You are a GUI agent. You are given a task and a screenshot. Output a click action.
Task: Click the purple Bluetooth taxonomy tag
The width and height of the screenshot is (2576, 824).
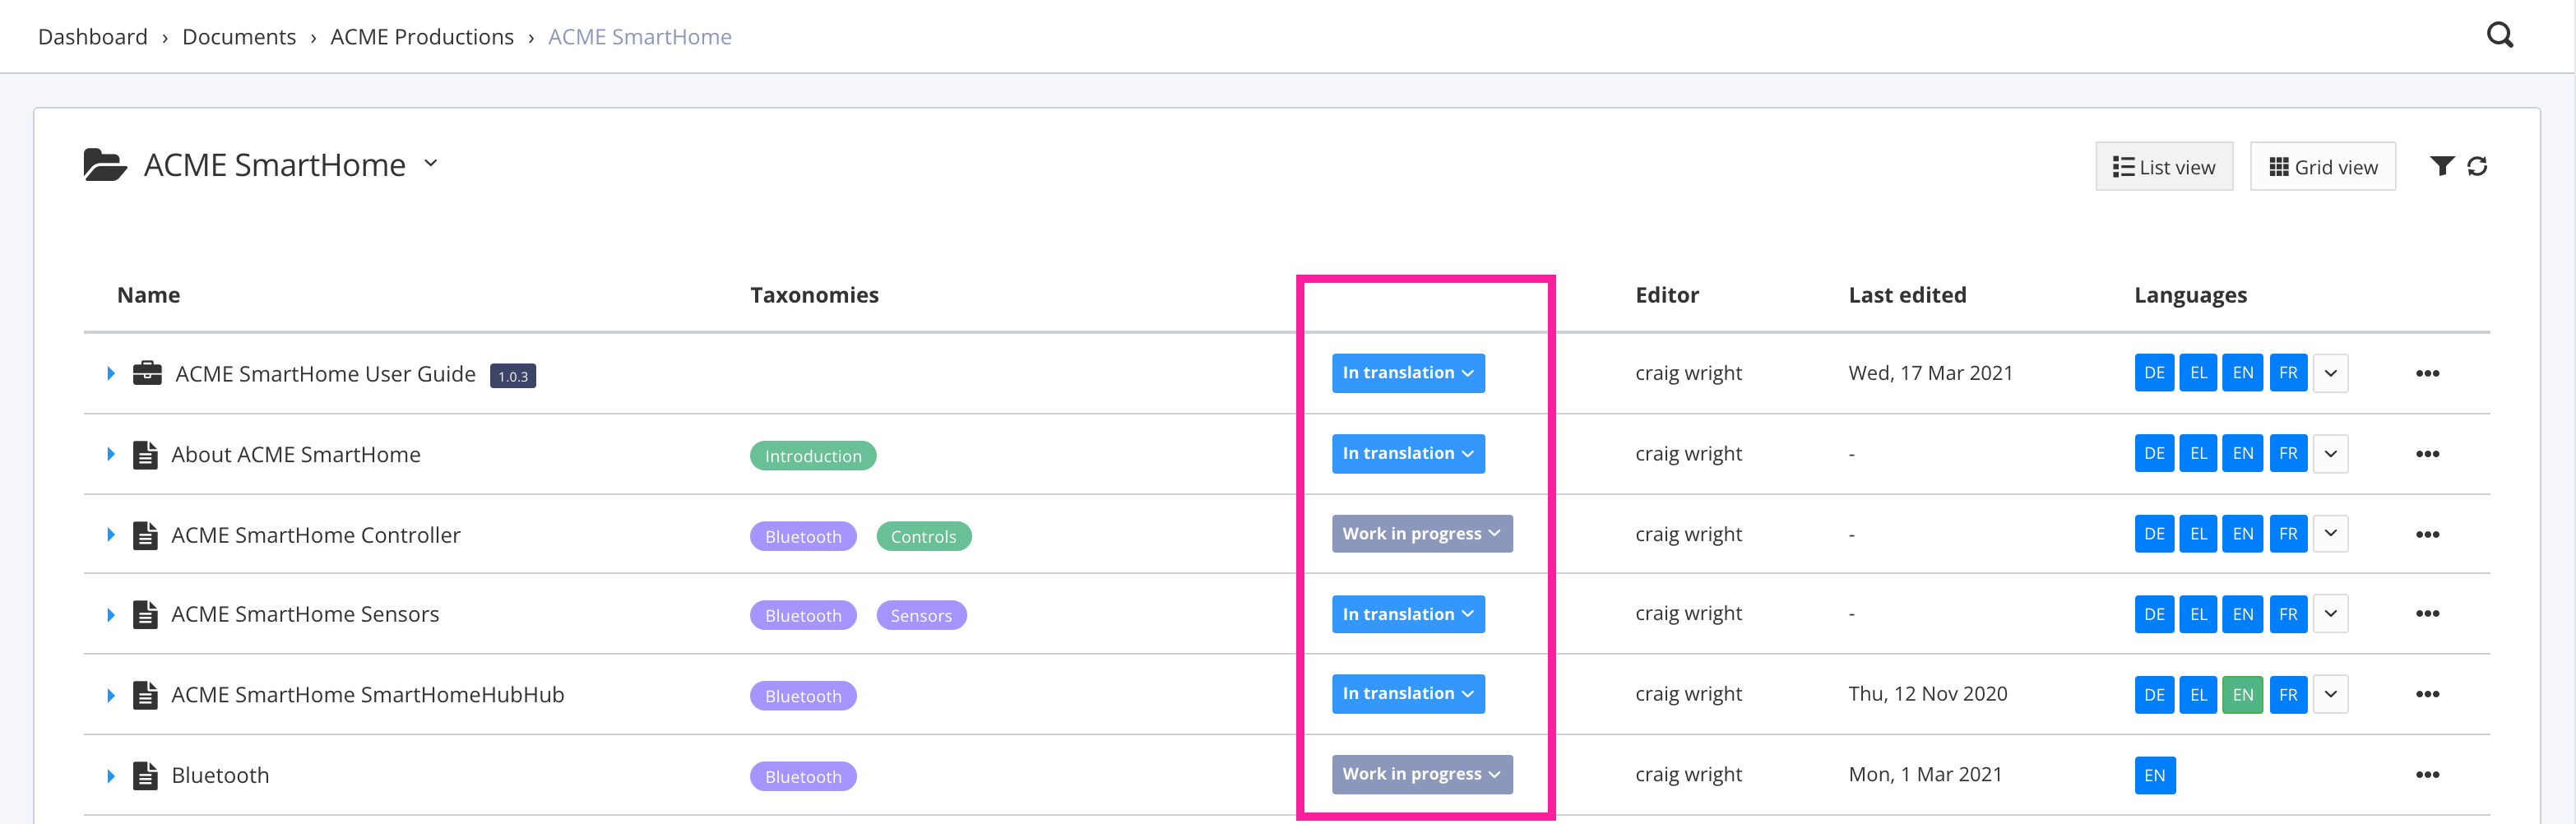[803, 536]
